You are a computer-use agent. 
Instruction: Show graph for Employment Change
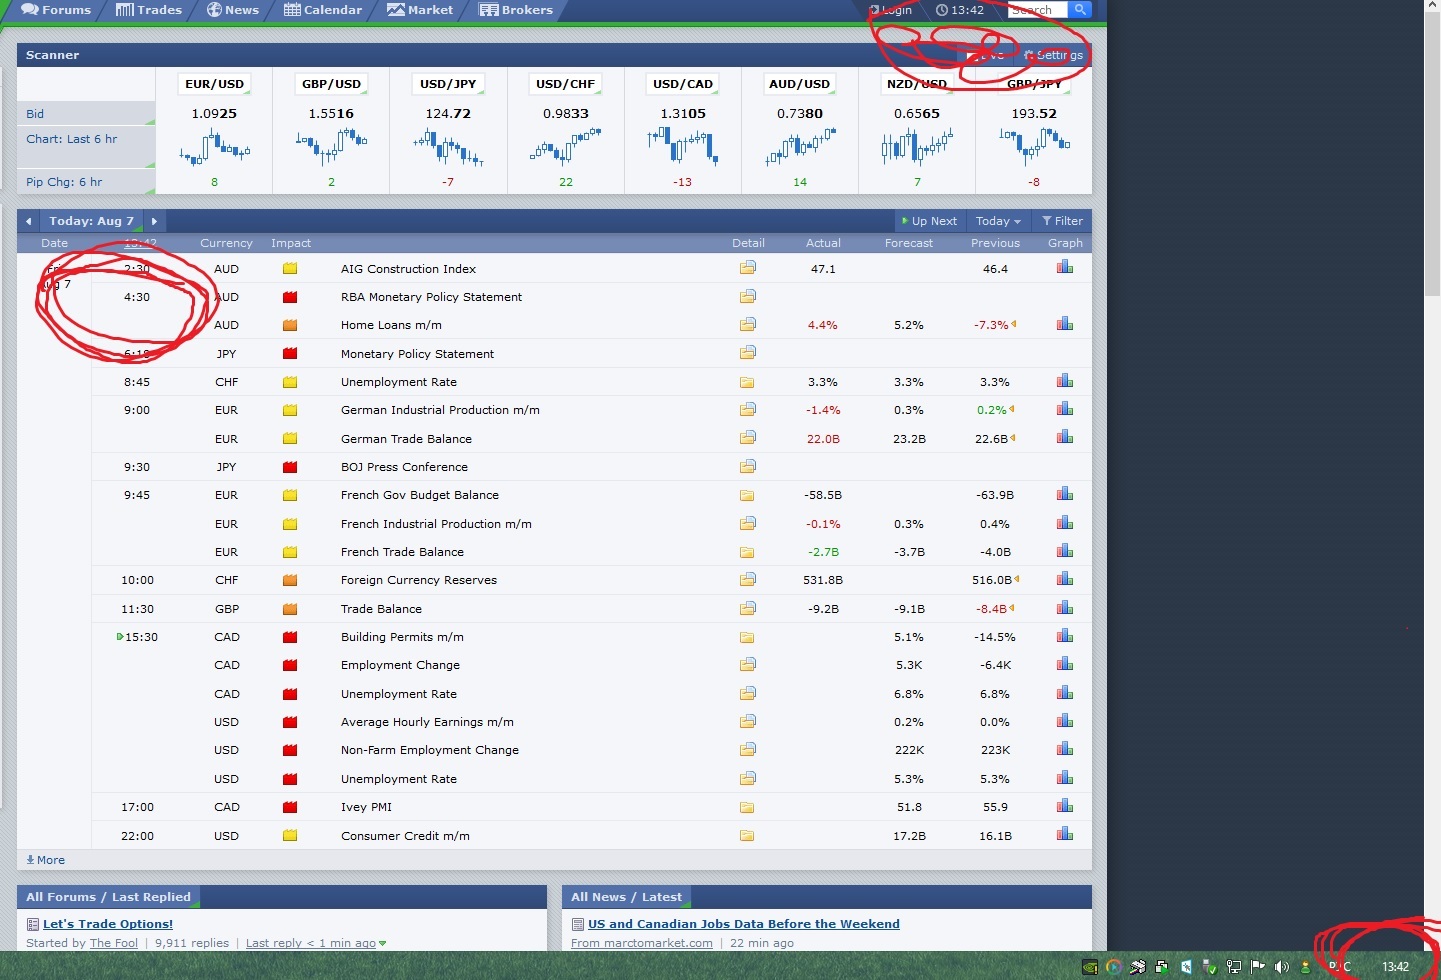pos(1065,664)
